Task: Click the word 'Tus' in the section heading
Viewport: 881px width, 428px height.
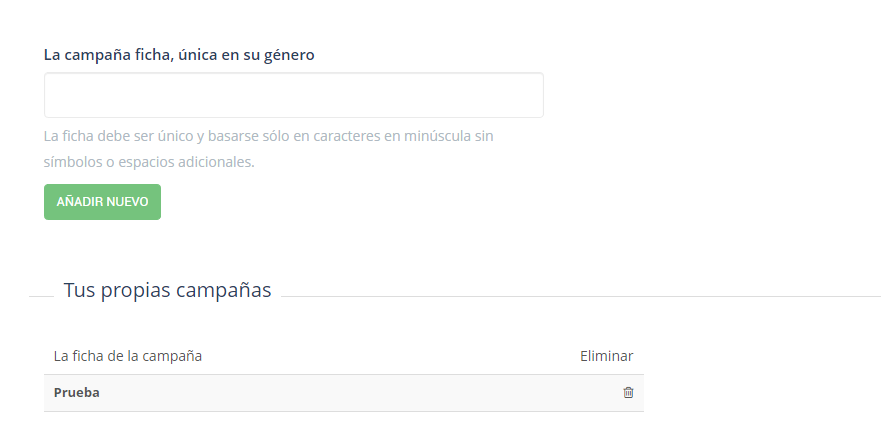Action: click(x=76, y=290)
